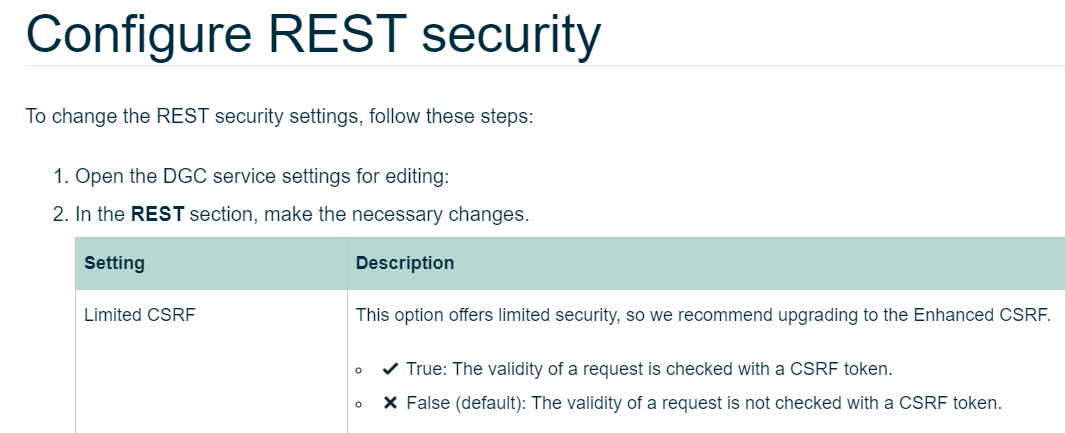Screen dimensions: 1065x433
Task: Click the Limited CSRF table cell
Action: (140, 316)
